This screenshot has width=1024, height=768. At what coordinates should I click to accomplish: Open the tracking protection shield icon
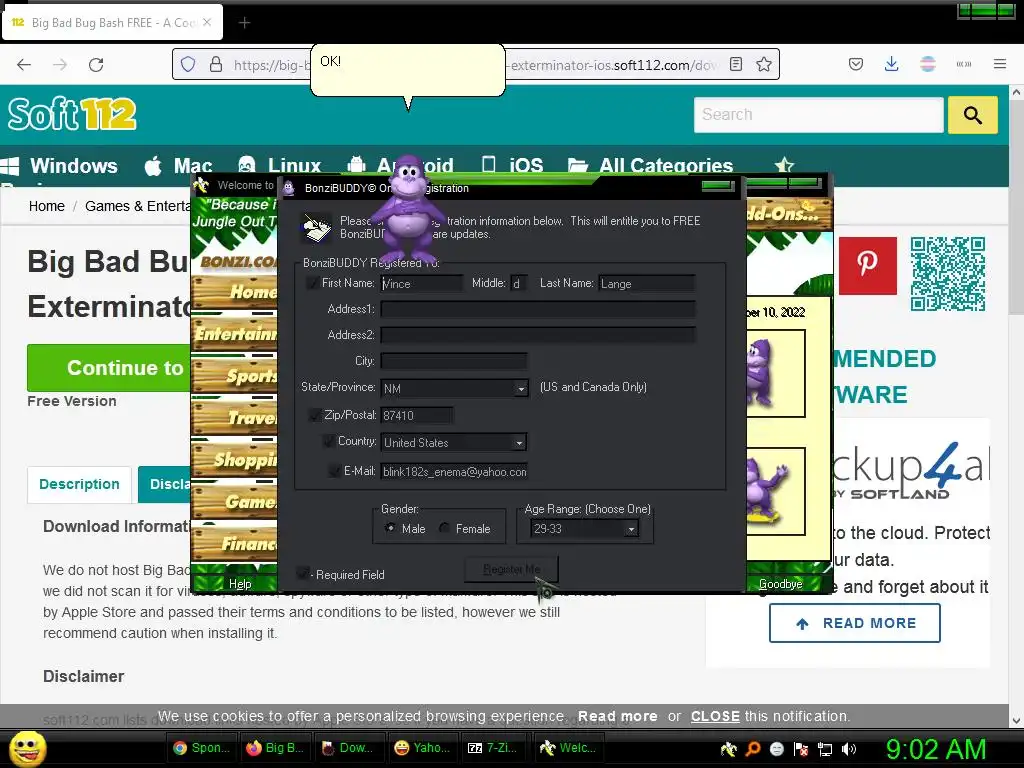pos(188,65)
